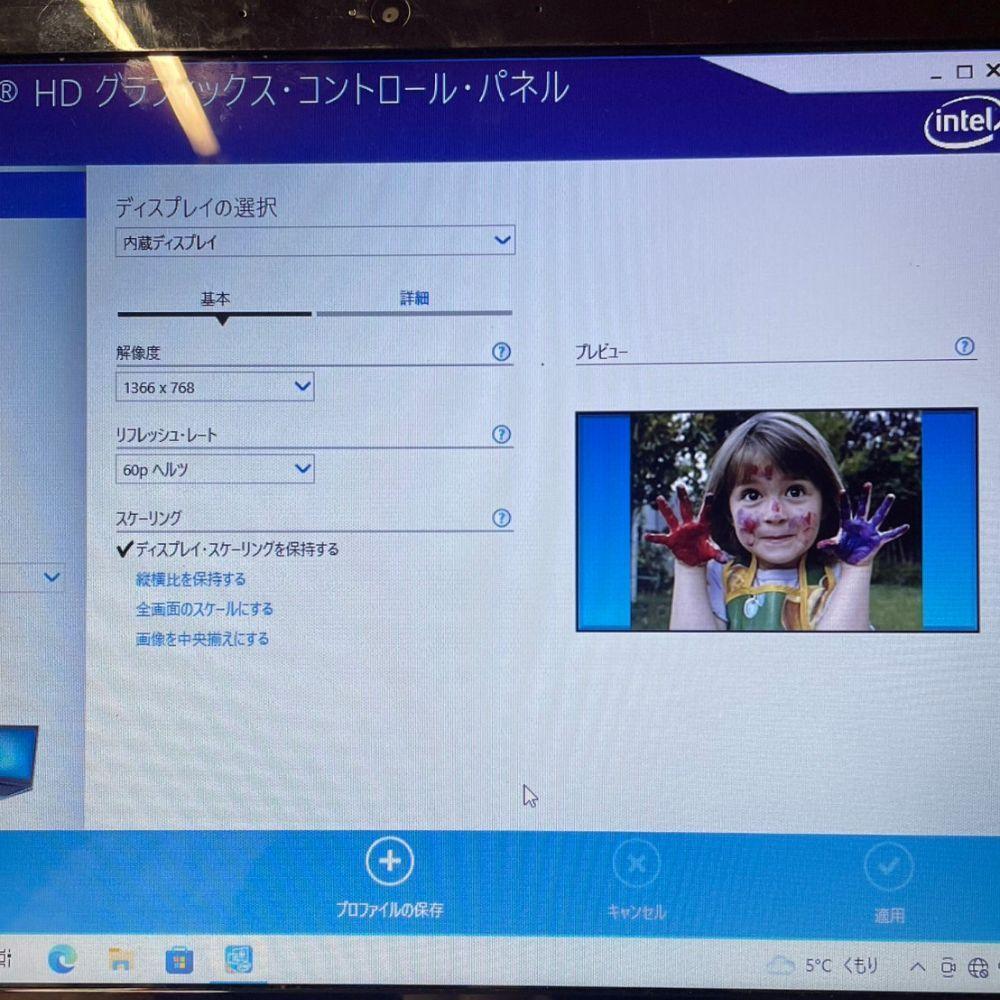
Task: Expand the left sidebar dropdown chevron
Action: coord(52,577)
